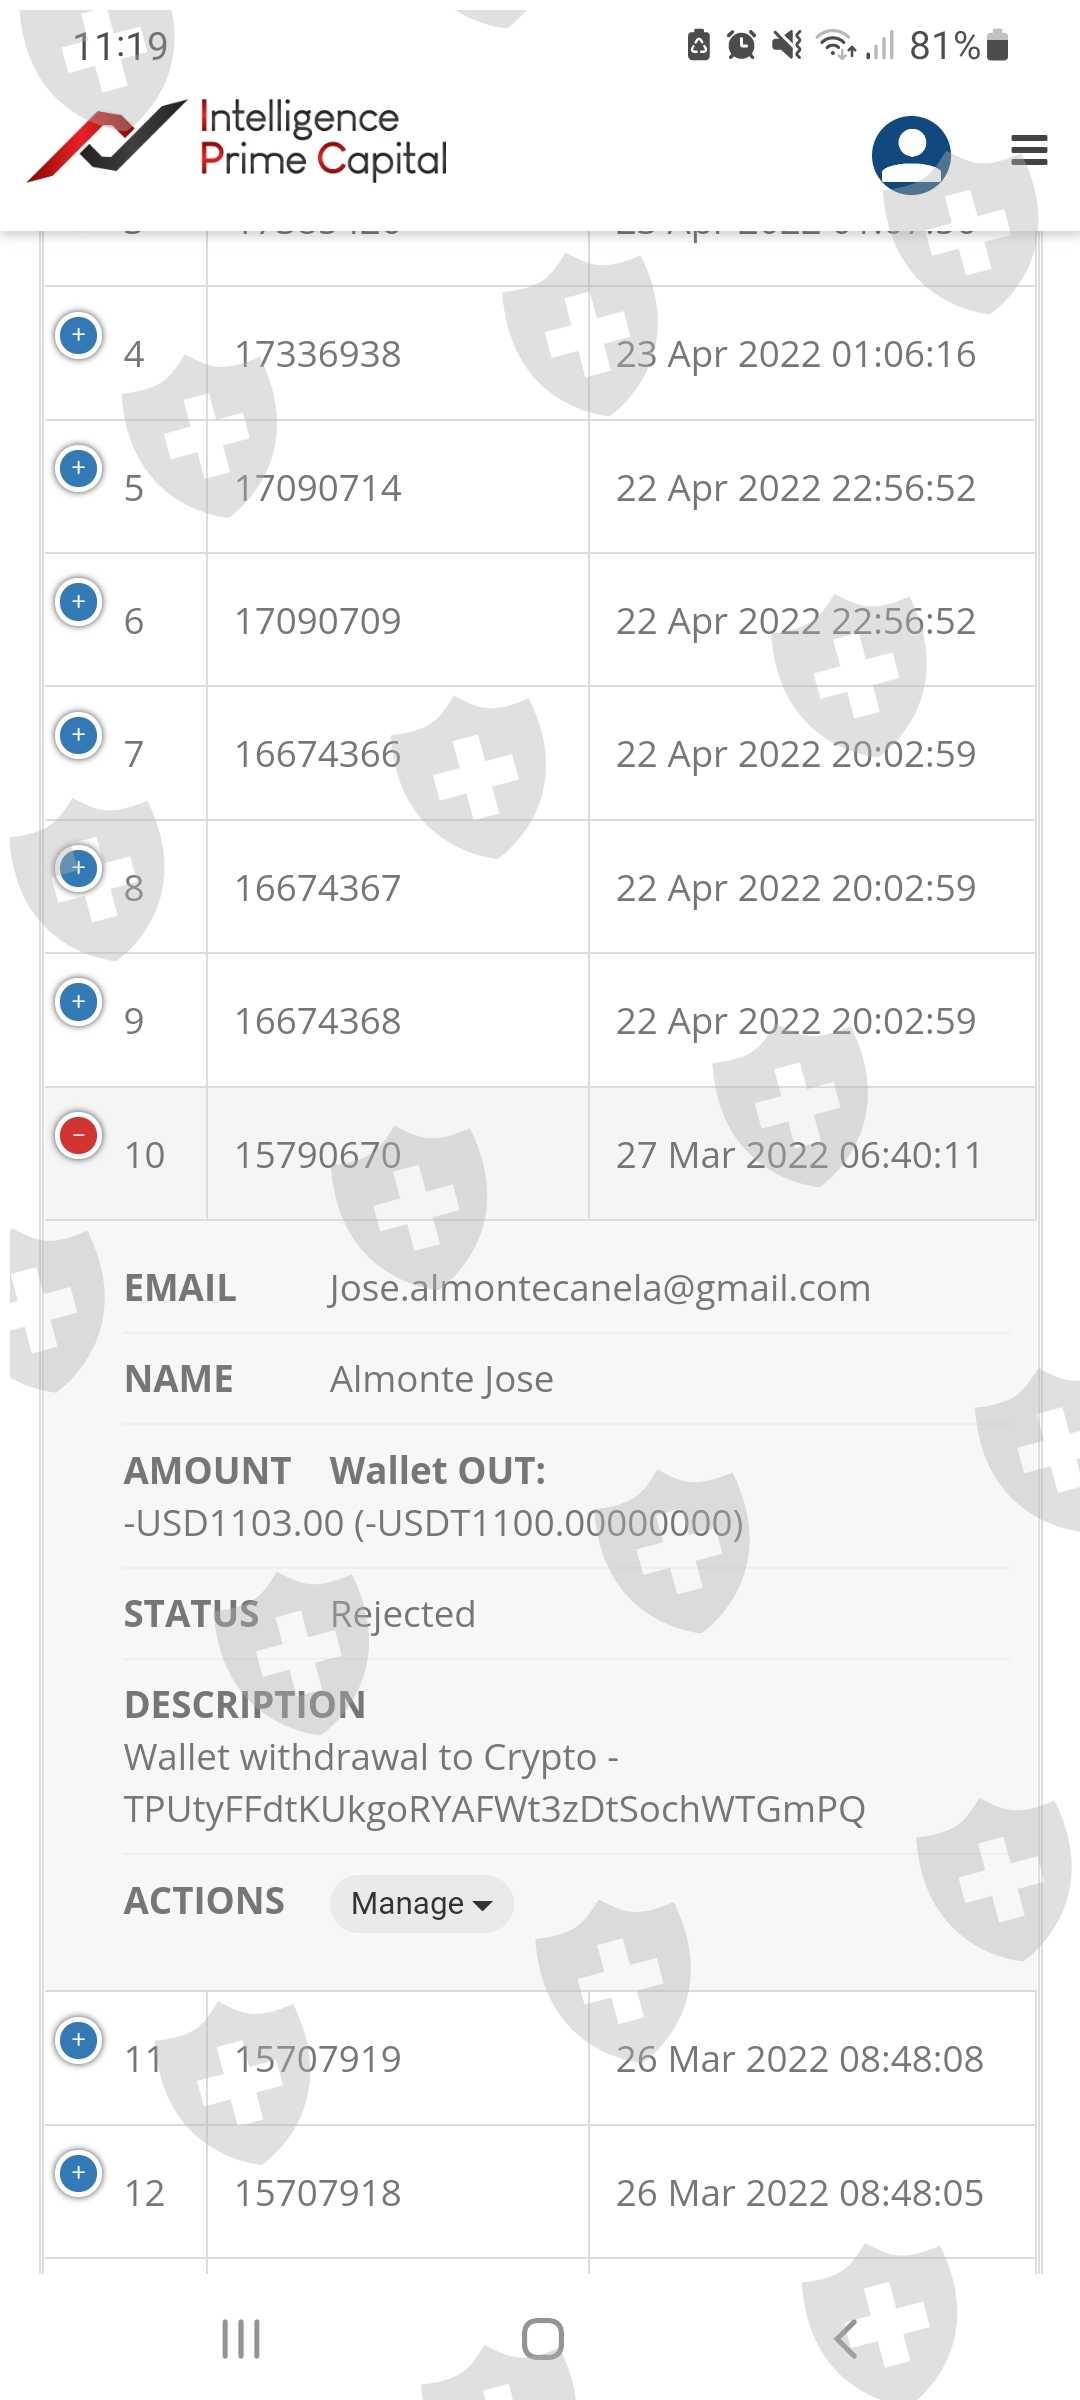Expand row 7 transaction 16674366
This screenshot has width=1080, height=2400.
click(79, 735)
